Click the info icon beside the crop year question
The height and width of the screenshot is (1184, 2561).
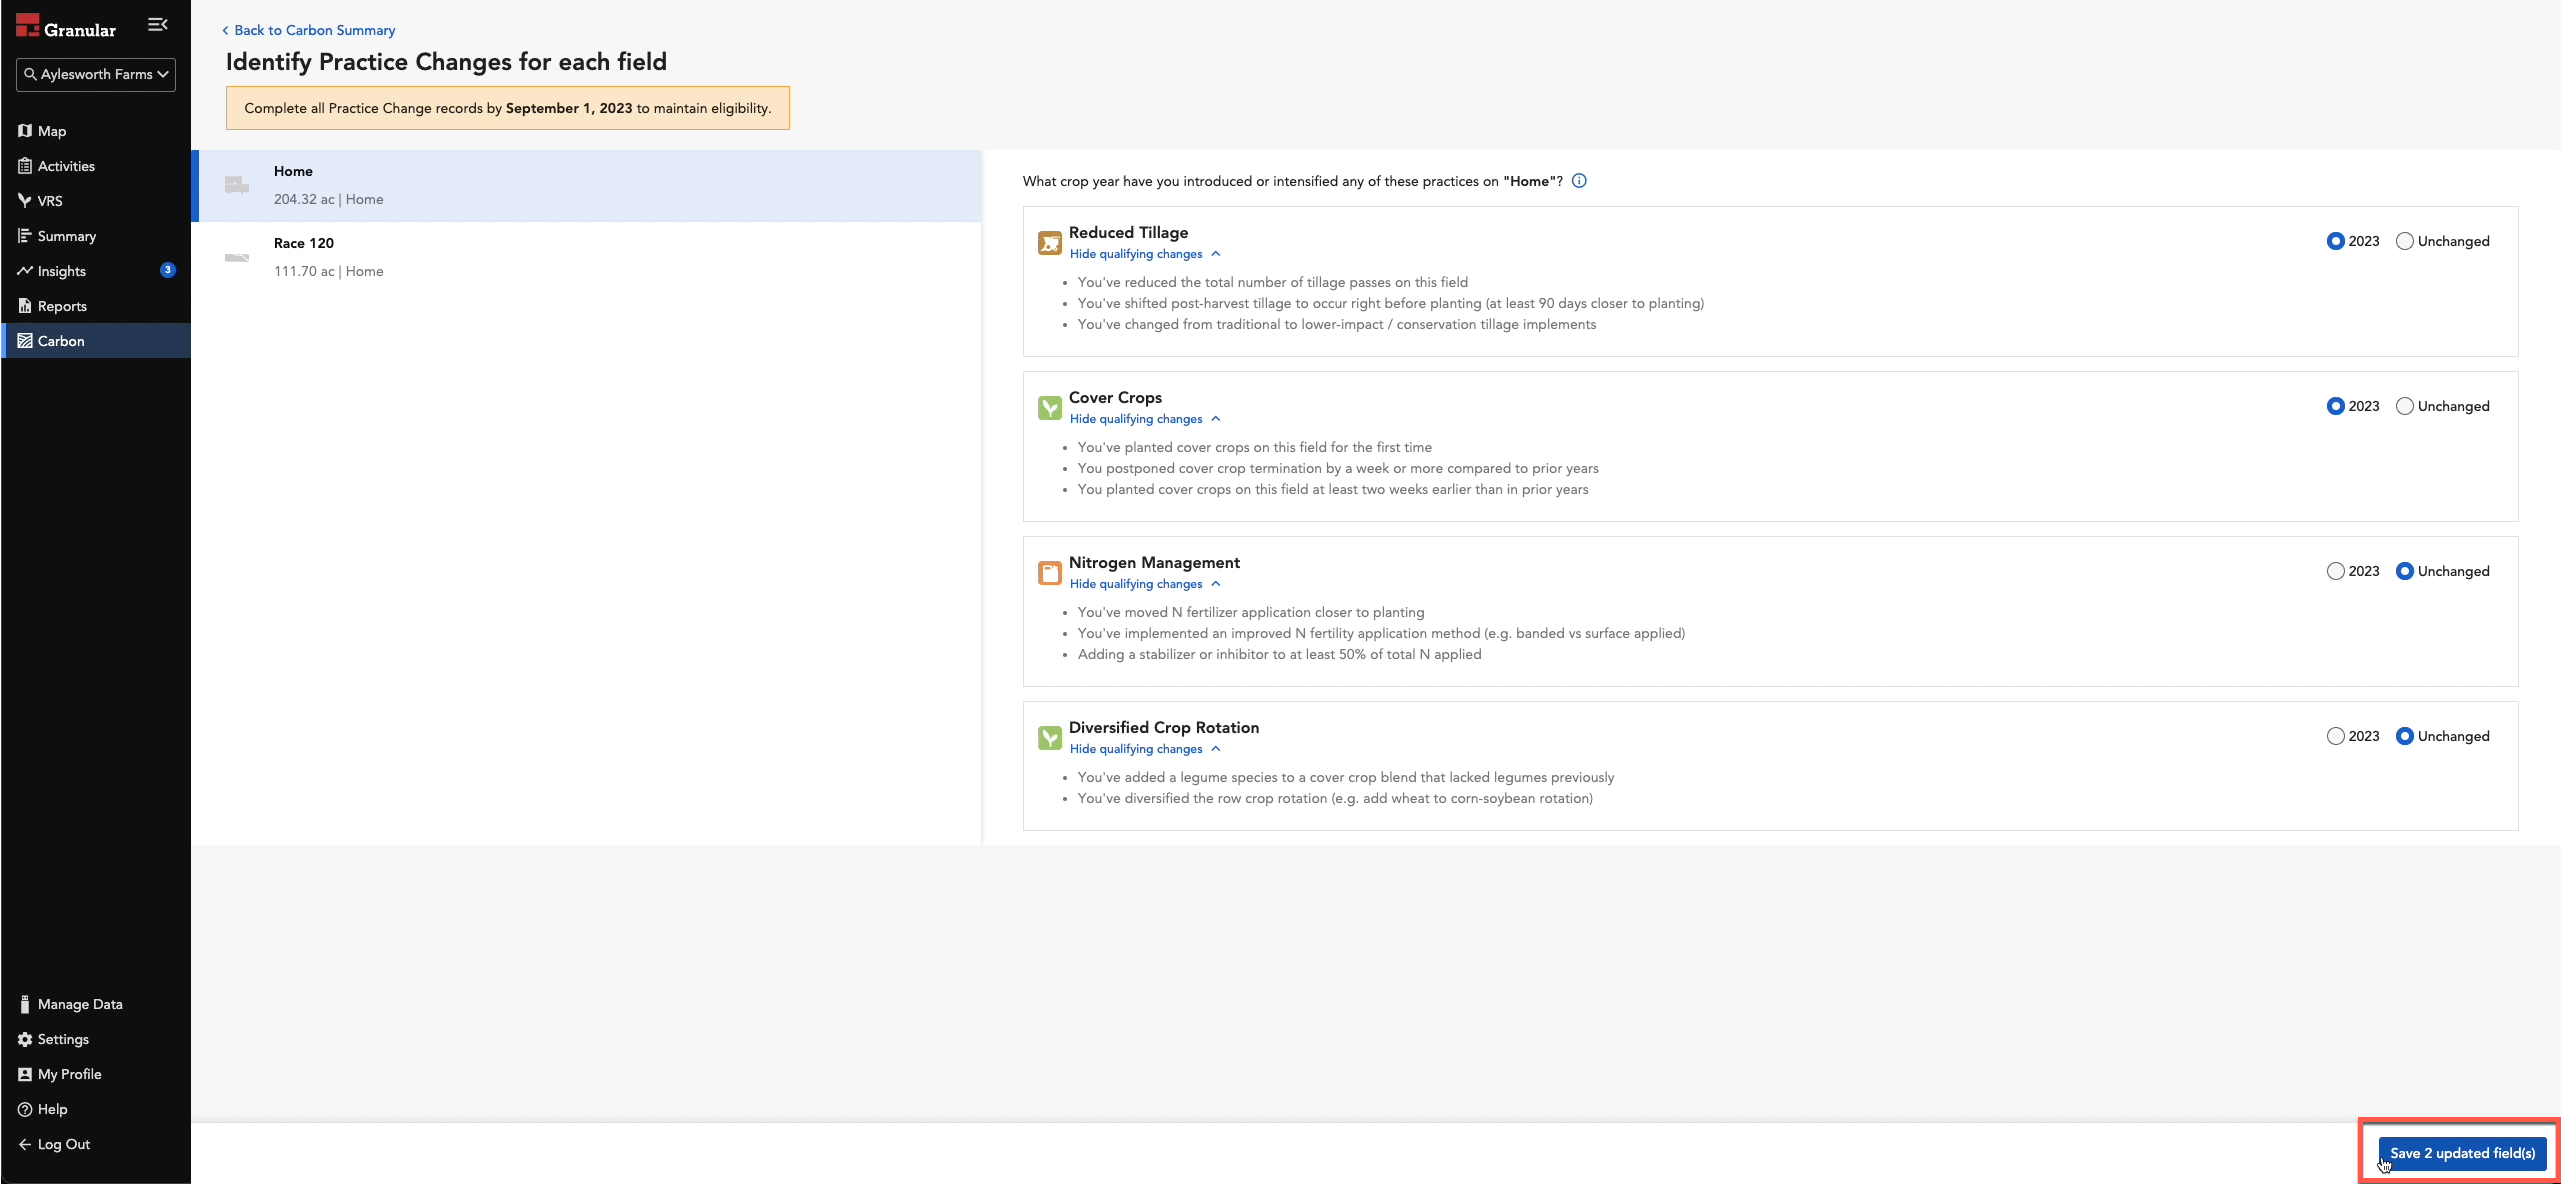click(1578, 181)
